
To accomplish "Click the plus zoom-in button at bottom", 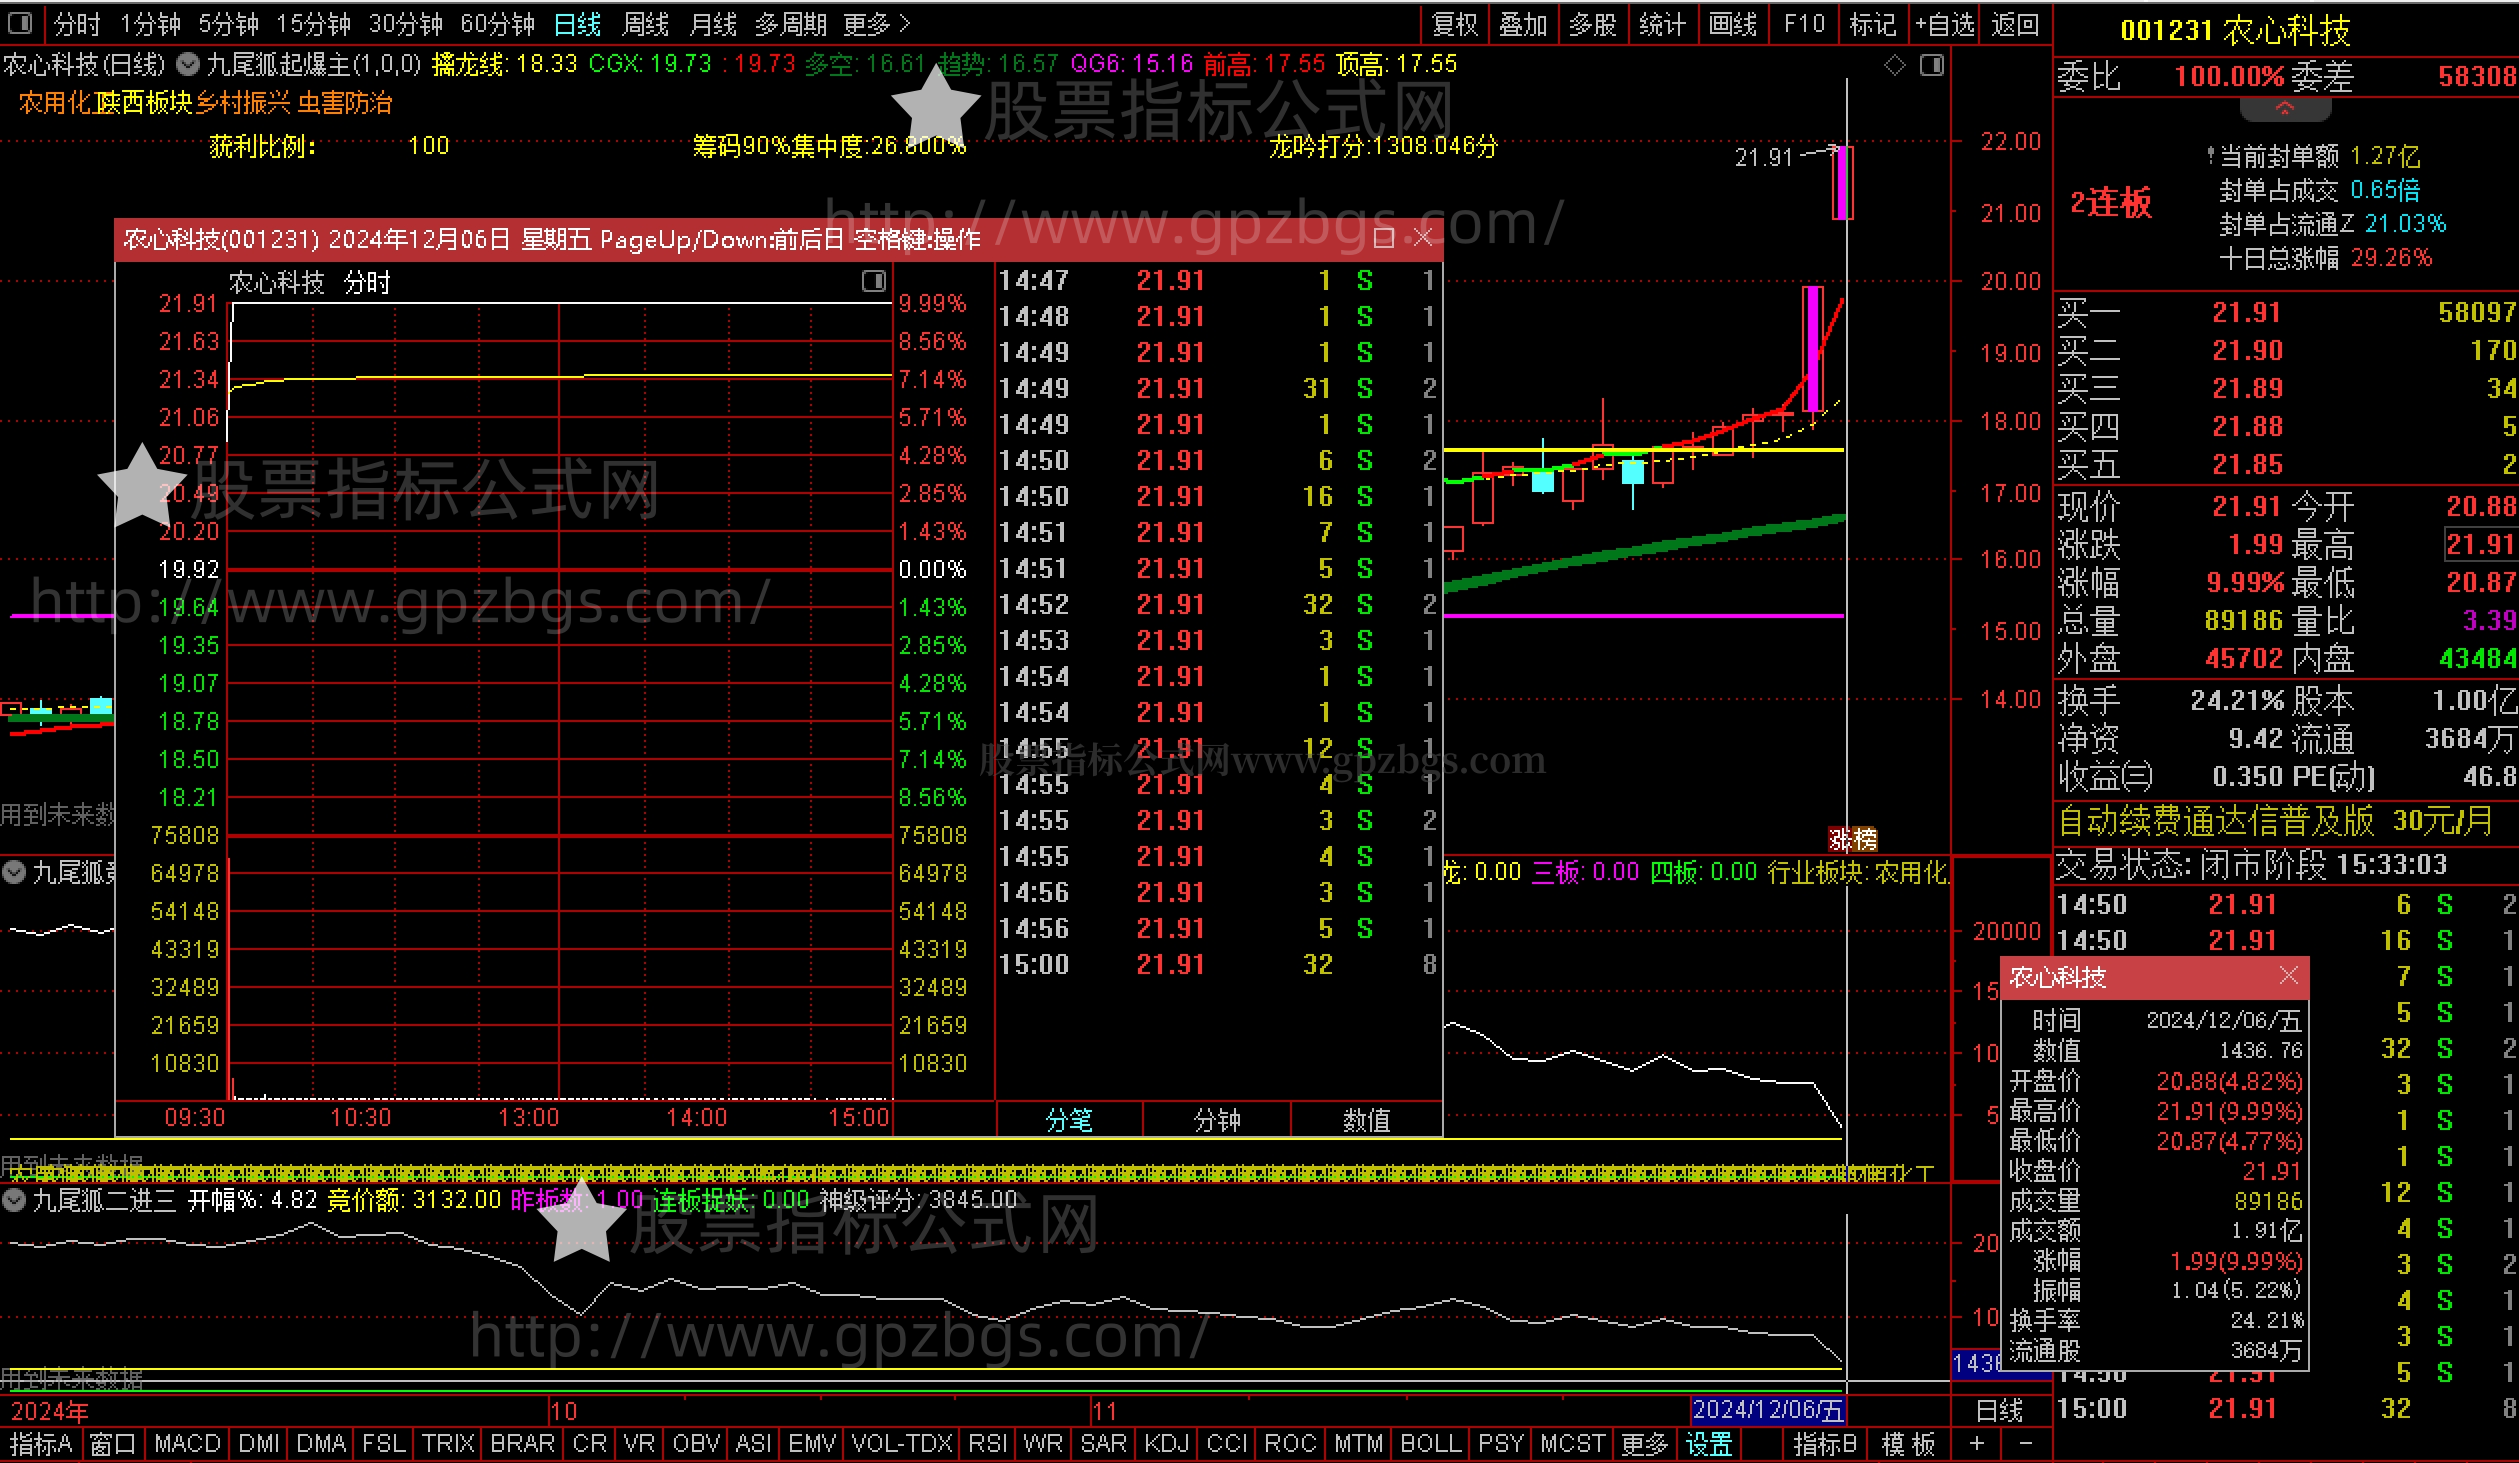I will tap(1977, 1443).
